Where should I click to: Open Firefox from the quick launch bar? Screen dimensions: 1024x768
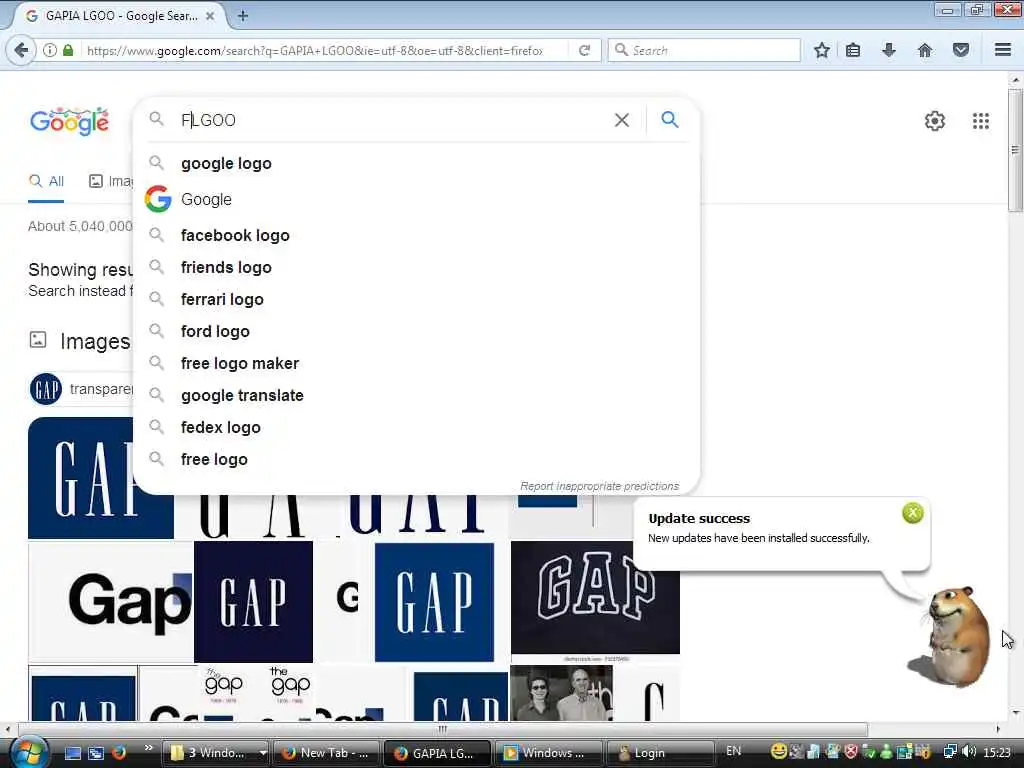118,752
